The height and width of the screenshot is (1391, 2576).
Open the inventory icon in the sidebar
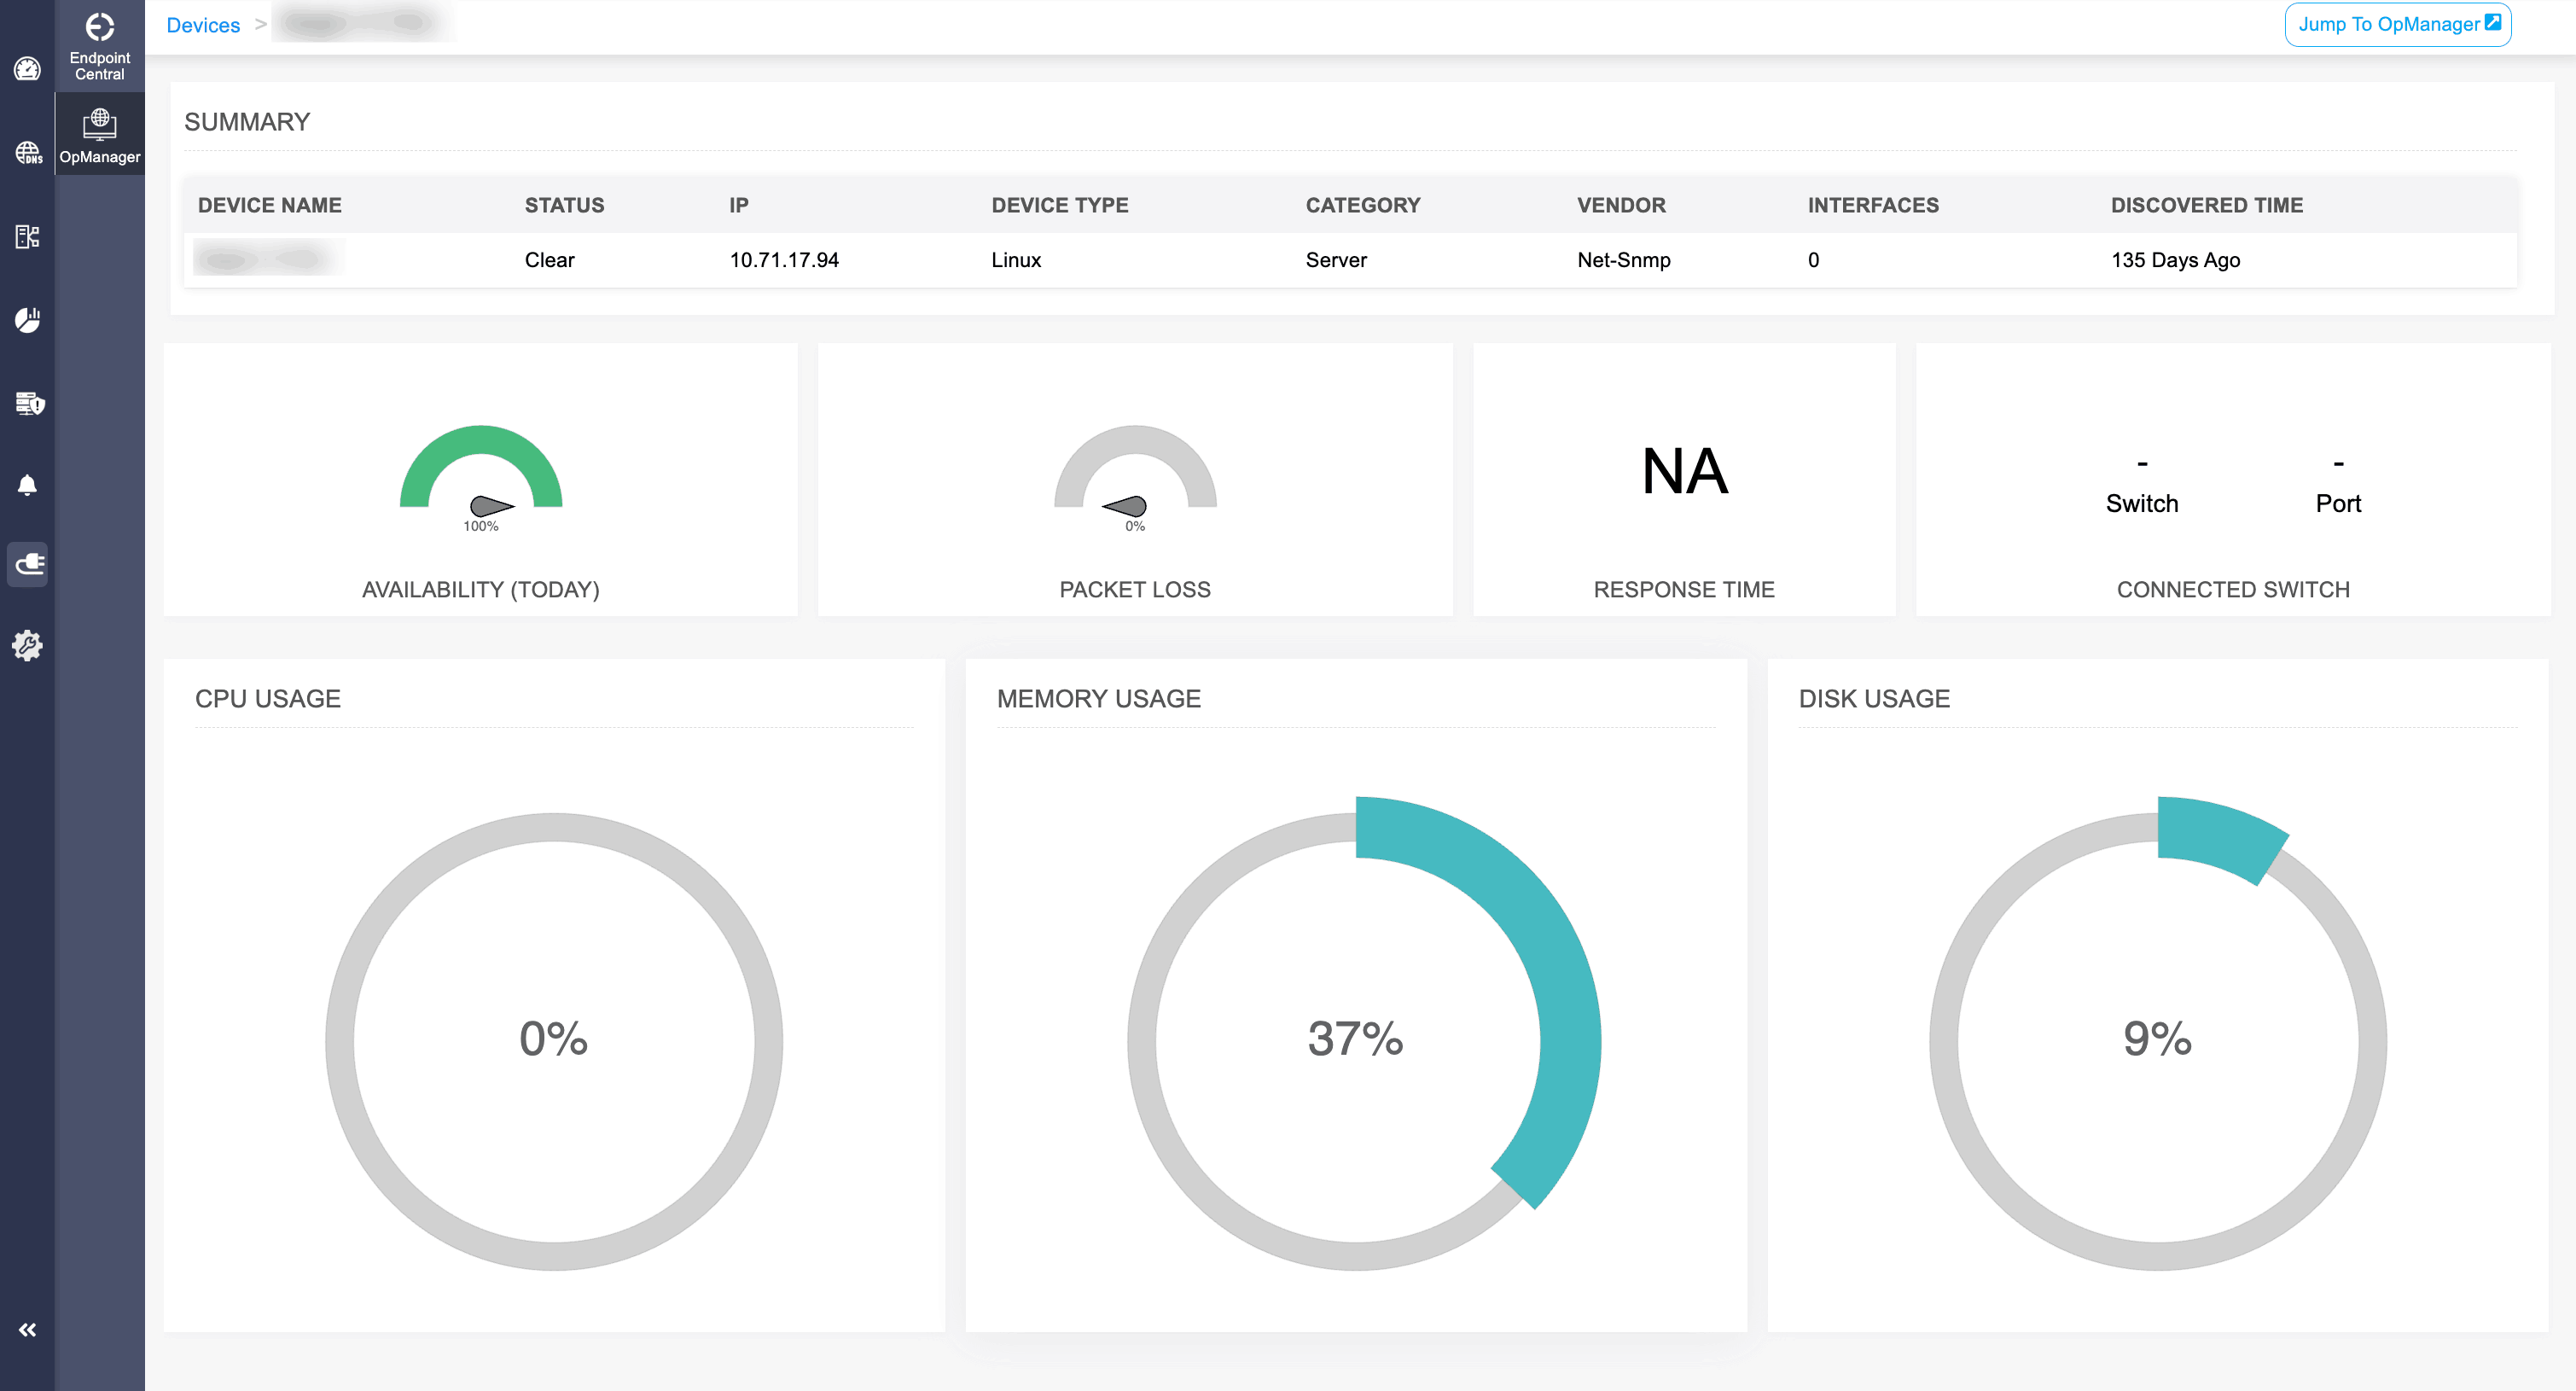pyautogui.click(x=27, y=238)
